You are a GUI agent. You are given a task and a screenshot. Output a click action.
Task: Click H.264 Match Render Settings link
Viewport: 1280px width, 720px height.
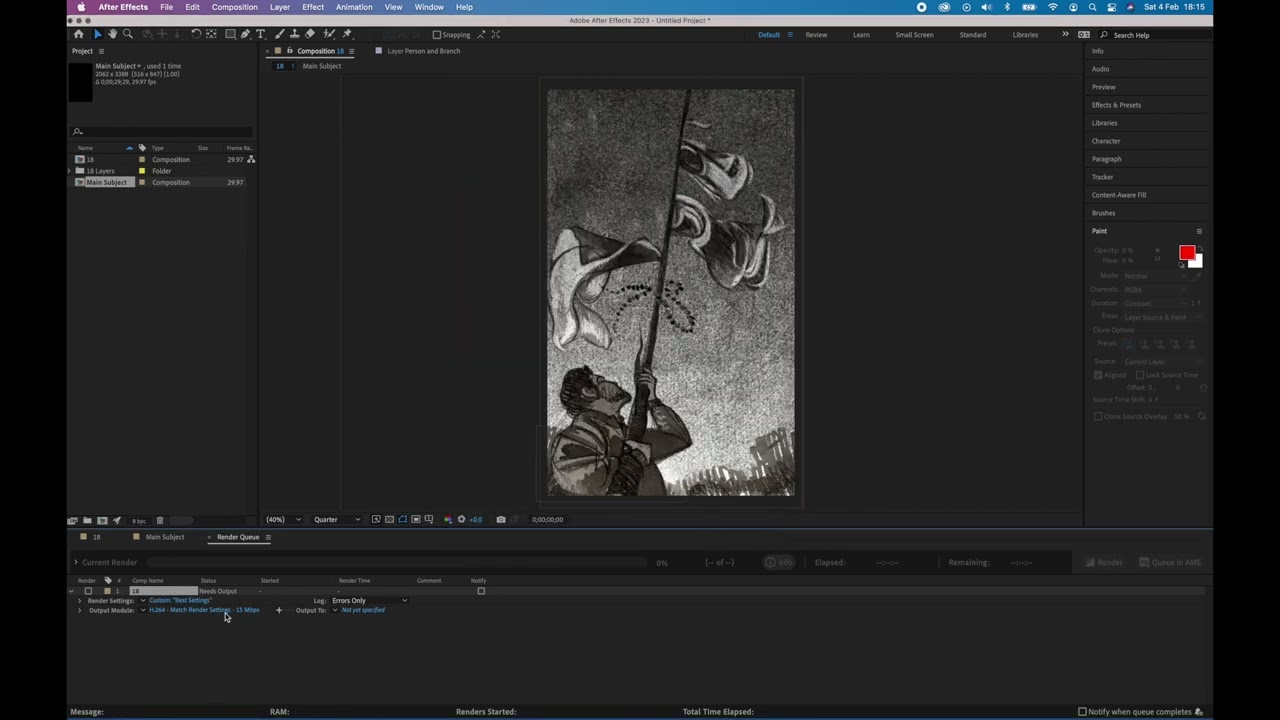(204, 610)
